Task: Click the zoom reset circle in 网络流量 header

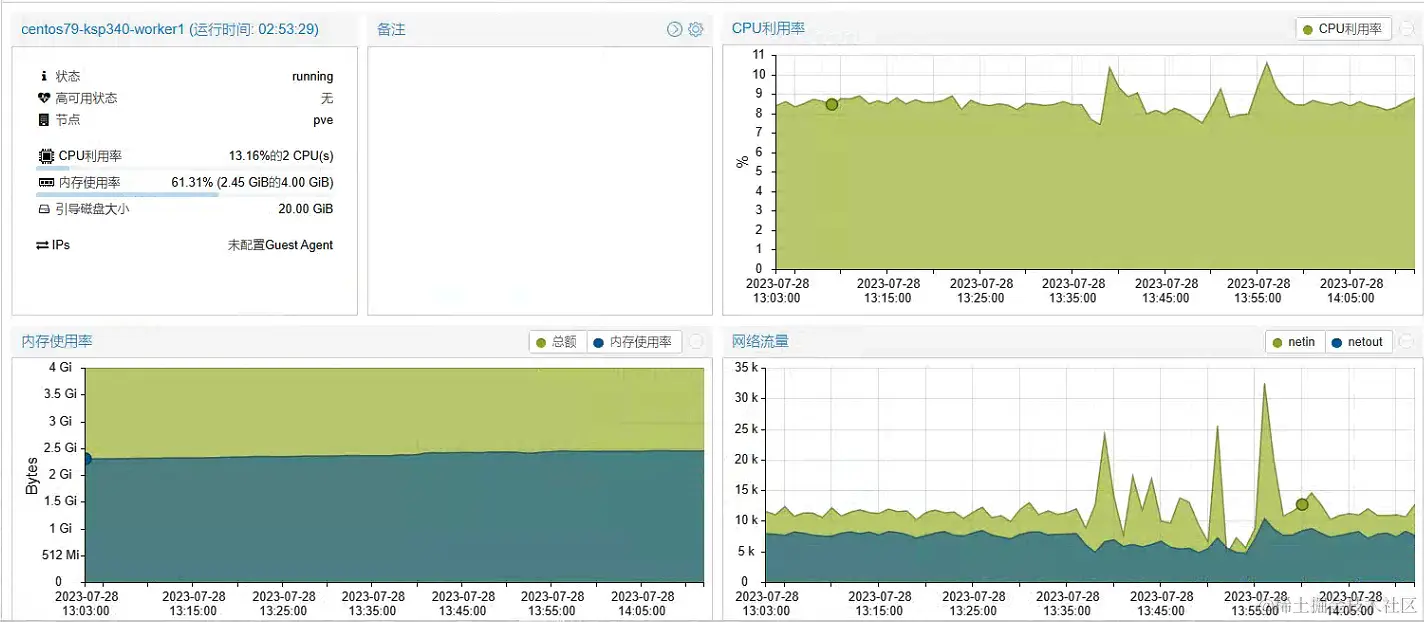Action: click(x=1406, y=342)
